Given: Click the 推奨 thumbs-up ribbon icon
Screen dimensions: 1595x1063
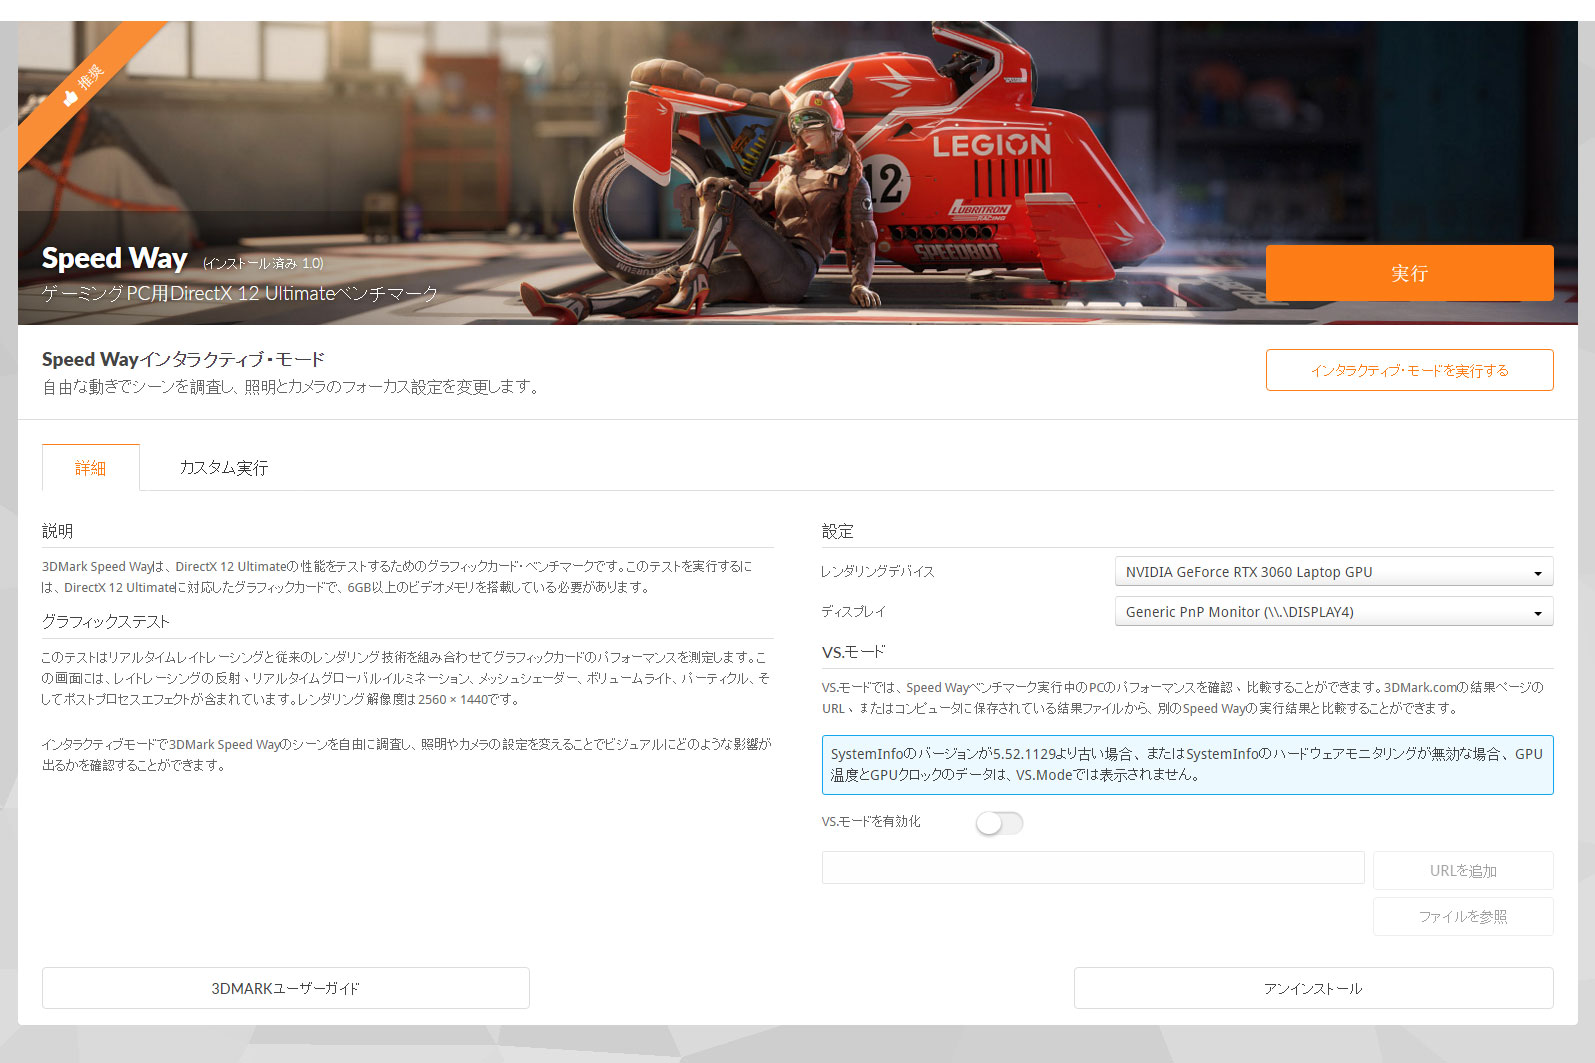Looking at the screenshot, I should pos(70,98).
